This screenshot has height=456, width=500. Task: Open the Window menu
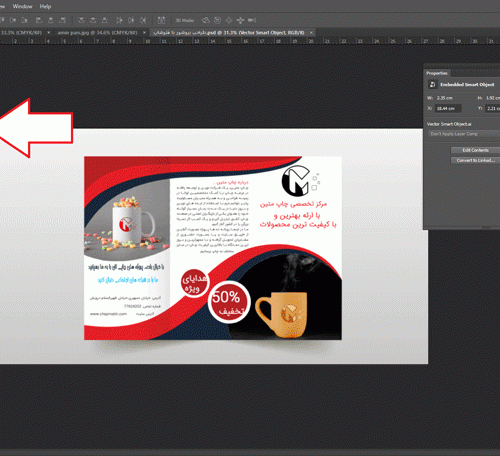pos(22,6)
